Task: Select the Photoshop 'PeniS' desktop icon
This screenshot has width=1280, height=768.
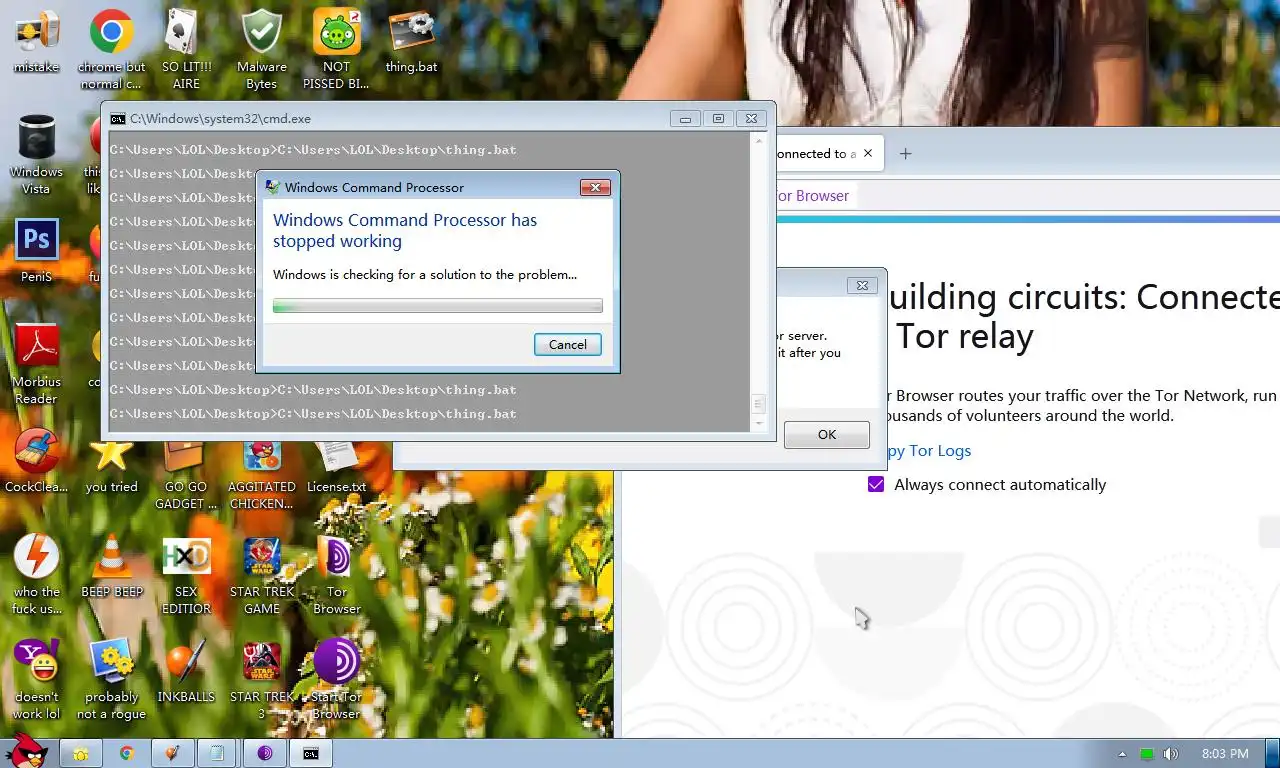Action: [x=36, y=250]
